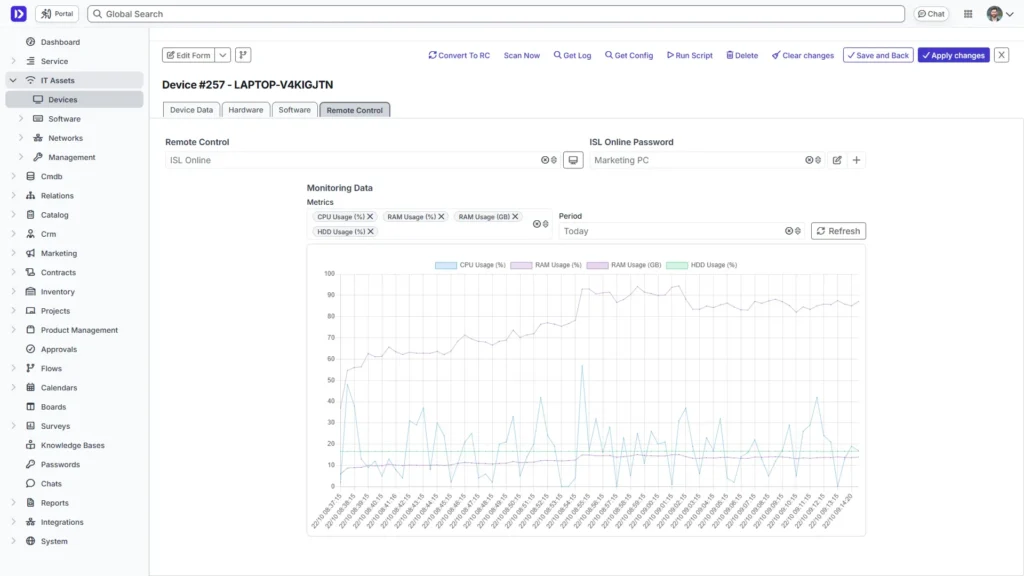Click Save and Back
Image resolution: width=1024 pixels, height=576 pixels.
[x=877, y=55]
